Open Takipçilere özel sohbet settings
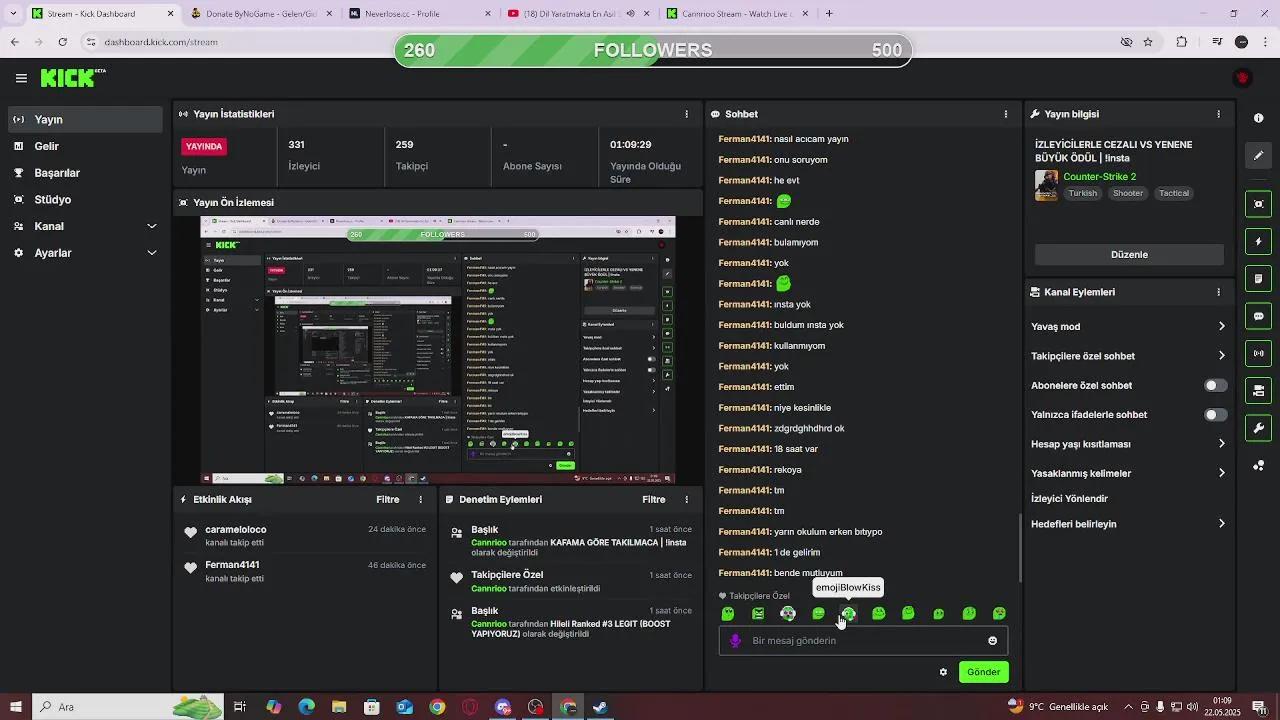The height and width of the screenshot is (720, 1280). coord(1128,356)
